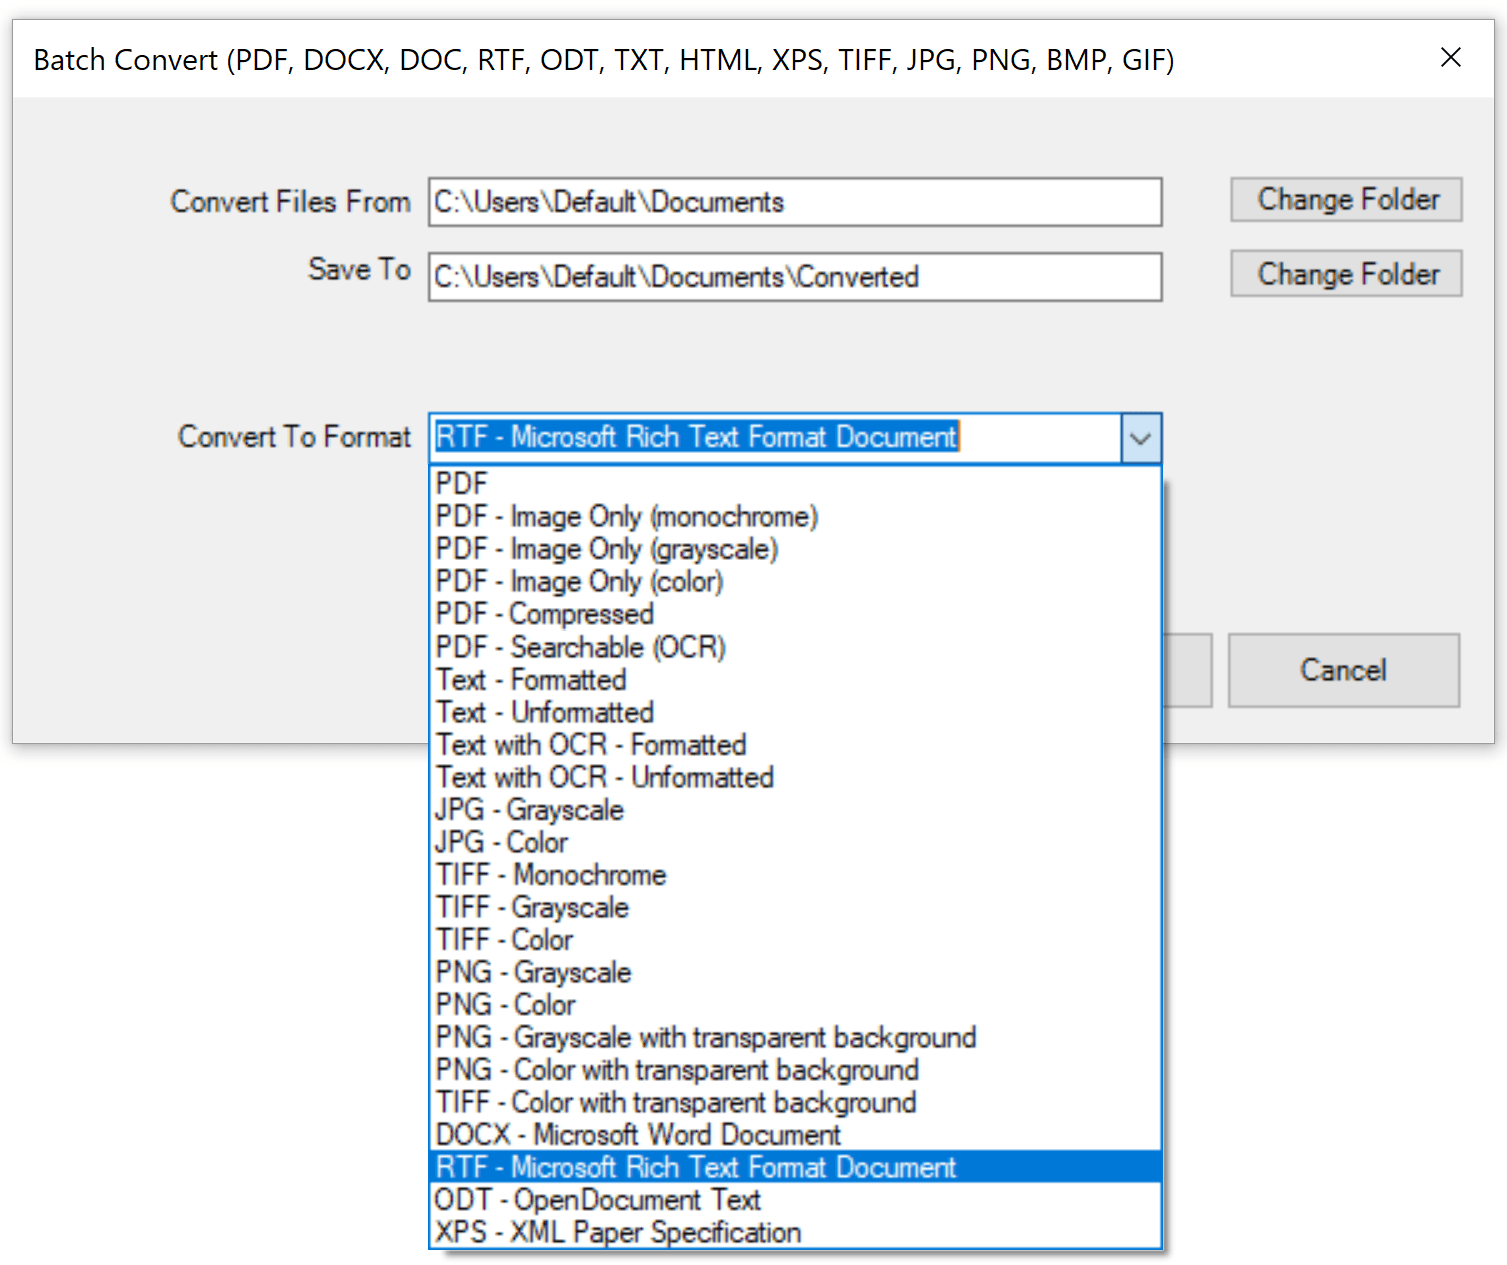The width and height of the screenshot is (1507, 1265).
Task: Click Change Folder next to Convert Files From
Action: point(1345,199)
